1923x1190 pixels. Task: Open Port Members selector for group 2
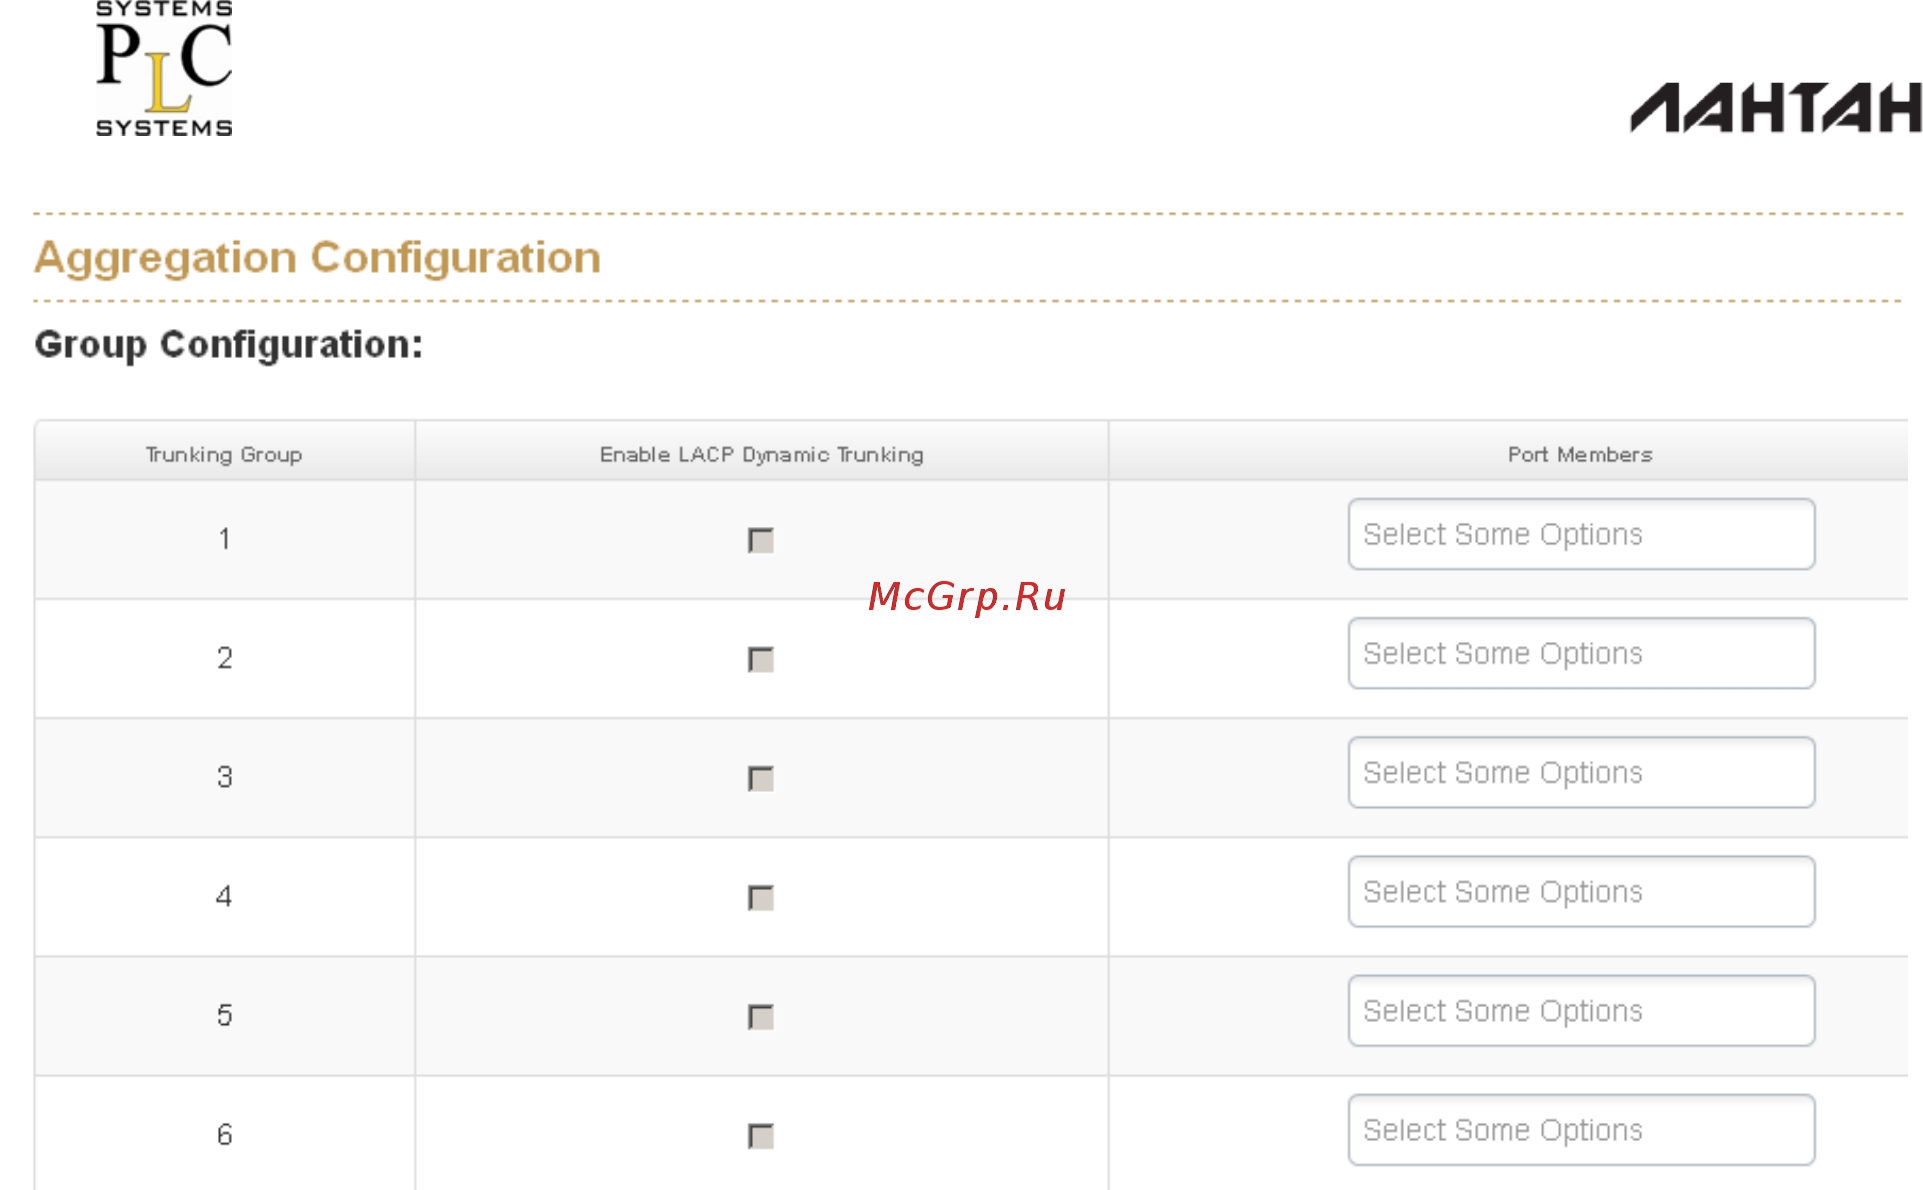pos(1581,653)
